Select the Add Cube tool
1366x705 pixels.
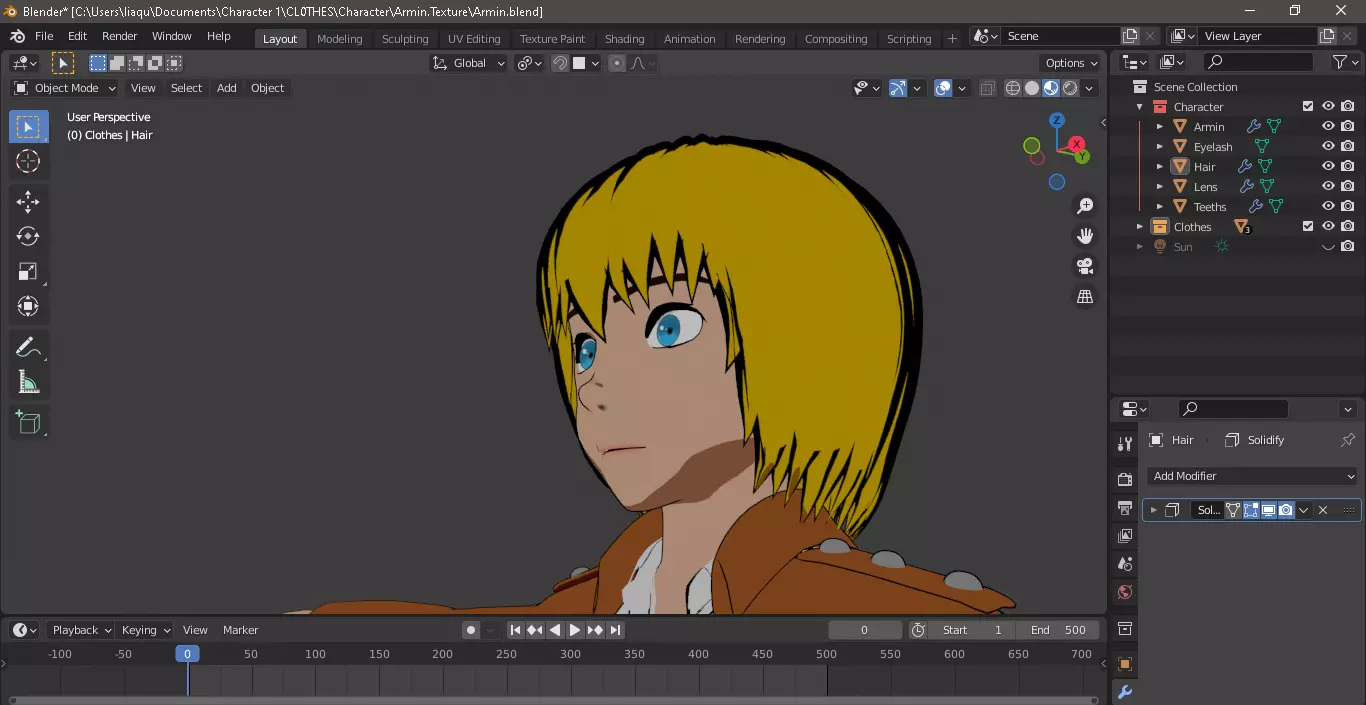tap(28, 422)
